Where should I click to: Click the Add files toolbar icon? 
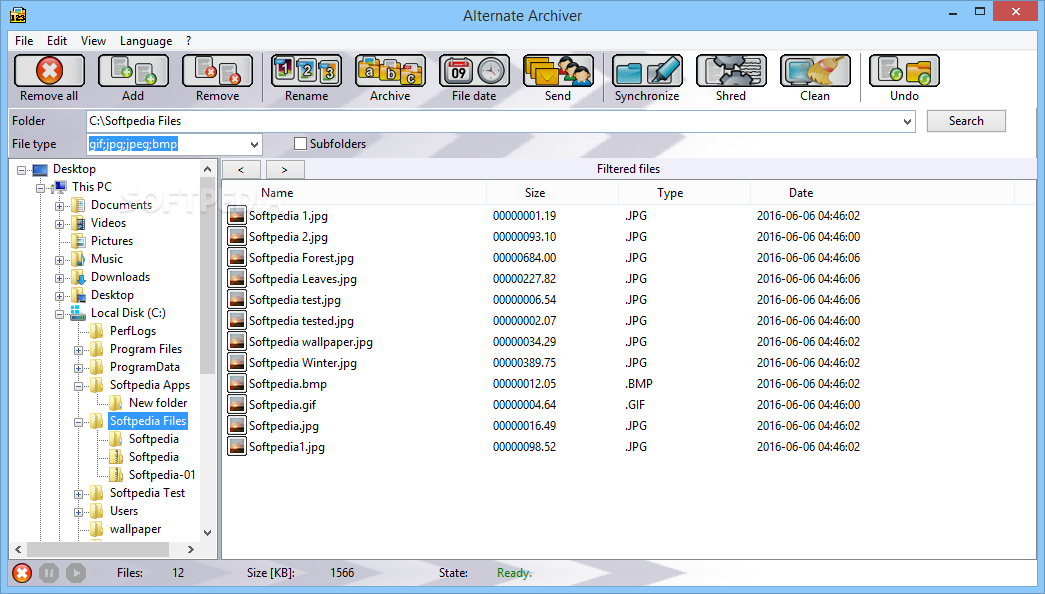point(133,71)
